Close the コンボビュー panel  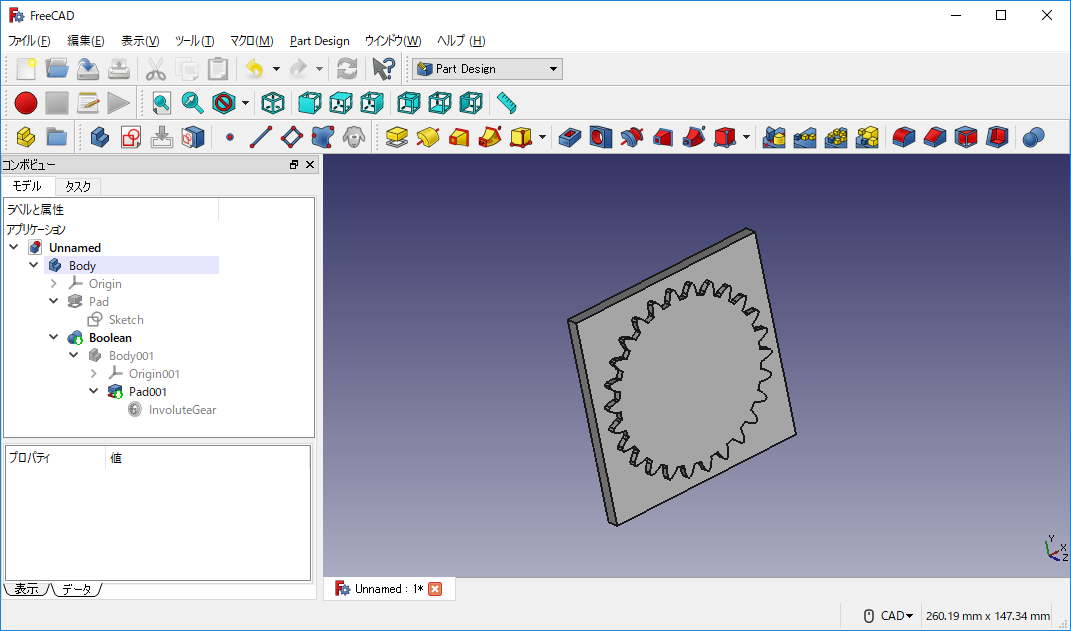(x=310, y=165)
